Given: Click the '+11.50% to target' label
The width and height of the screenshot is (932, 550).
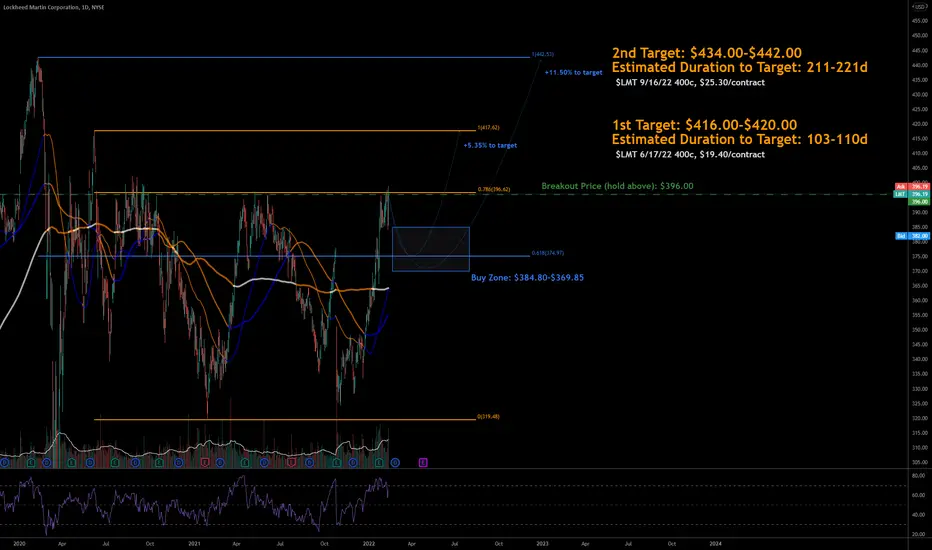Looking at the screenshot, I should pos(573,73).
